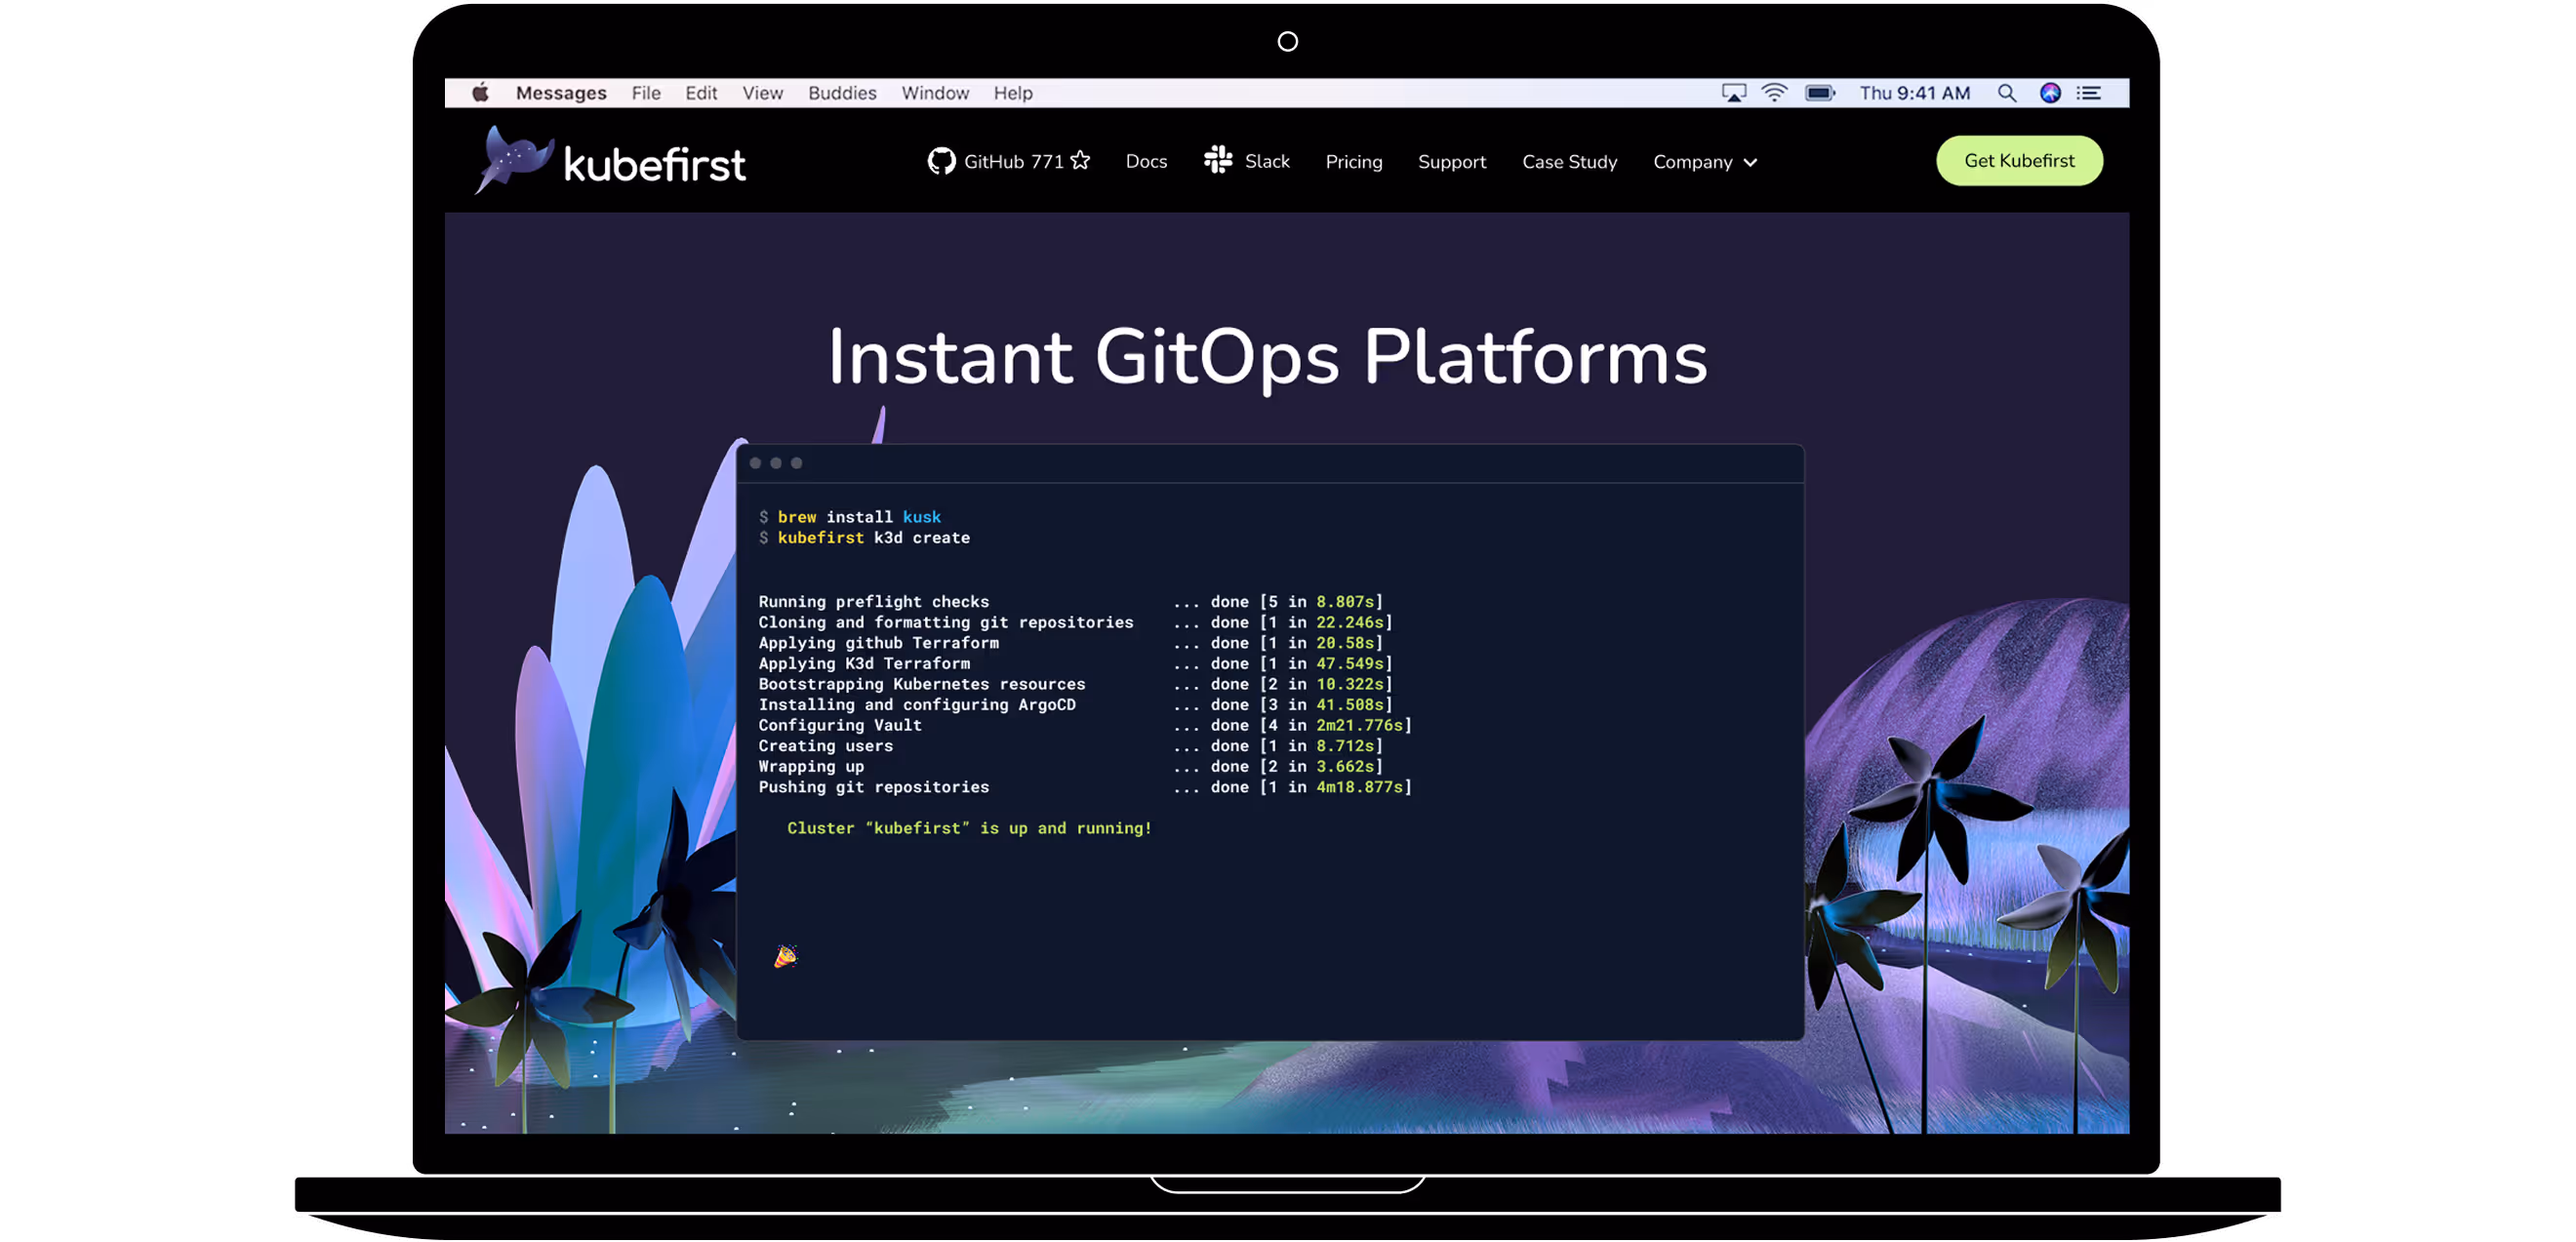Click the Company chevron arrow
2576x1242 pixels.
click(x=1750, y=163)
